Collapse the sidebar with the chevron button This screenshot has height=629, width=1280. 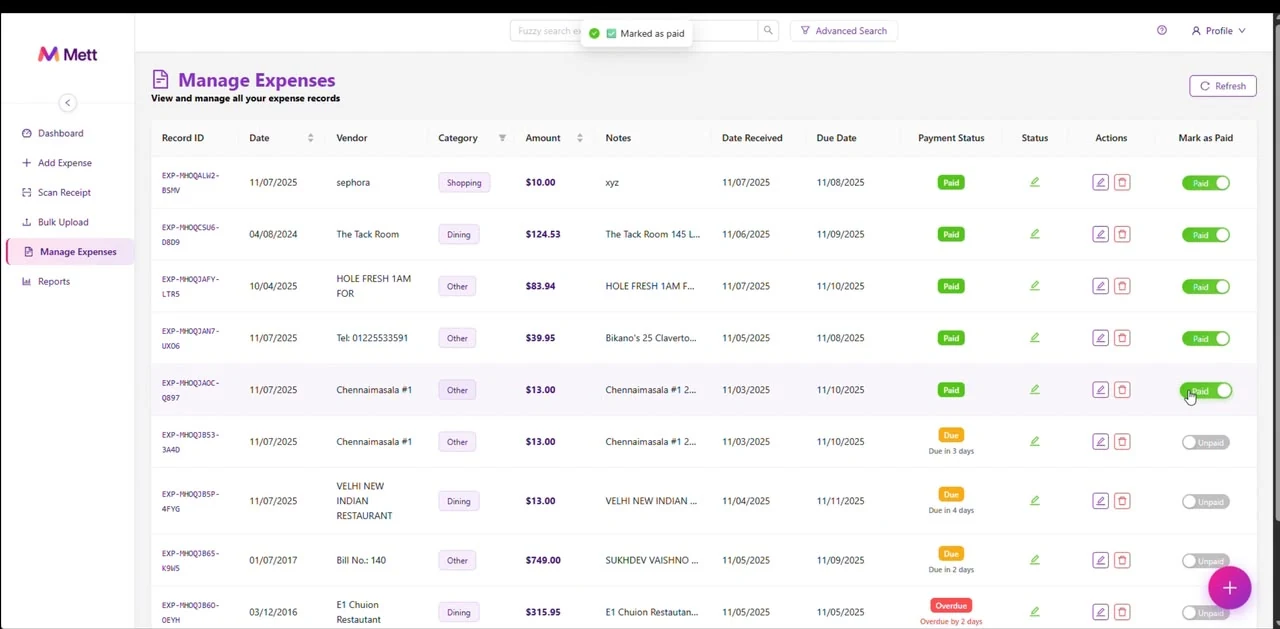[x=67, y=103]
